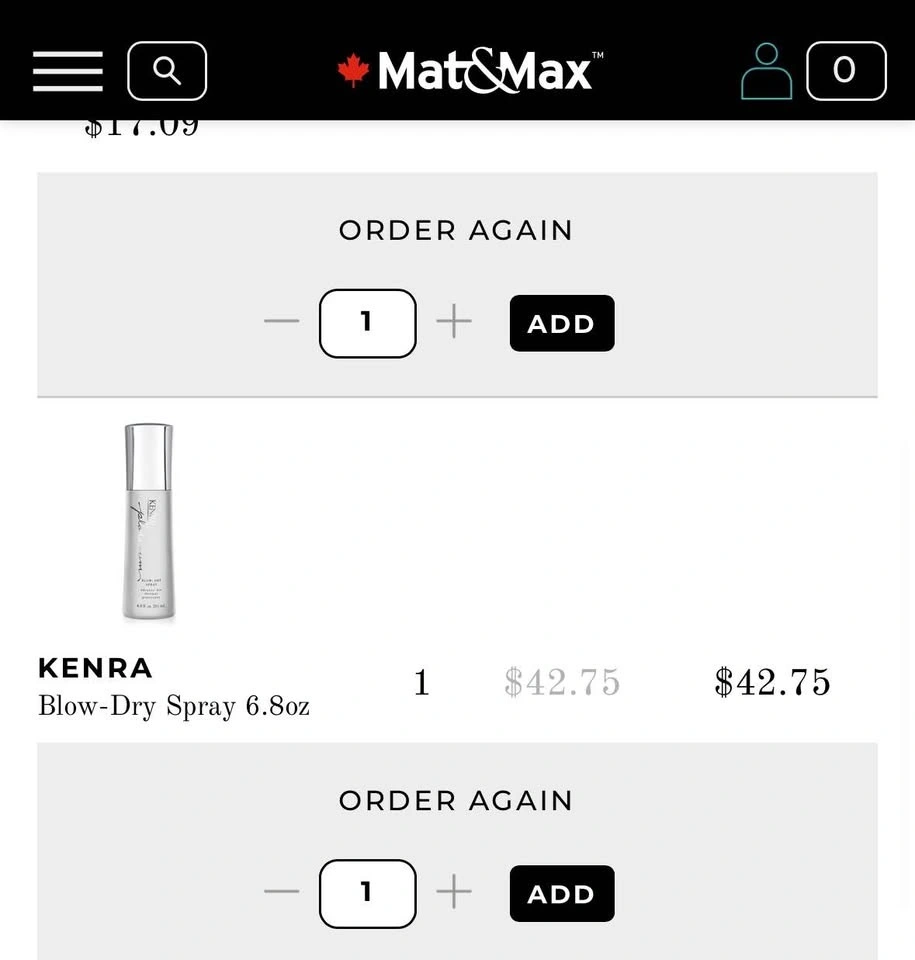Viewport: 915px width, 960px height.
Task: Decrease quantity in upper Order Again box
Action: click(x=282, y=322)
